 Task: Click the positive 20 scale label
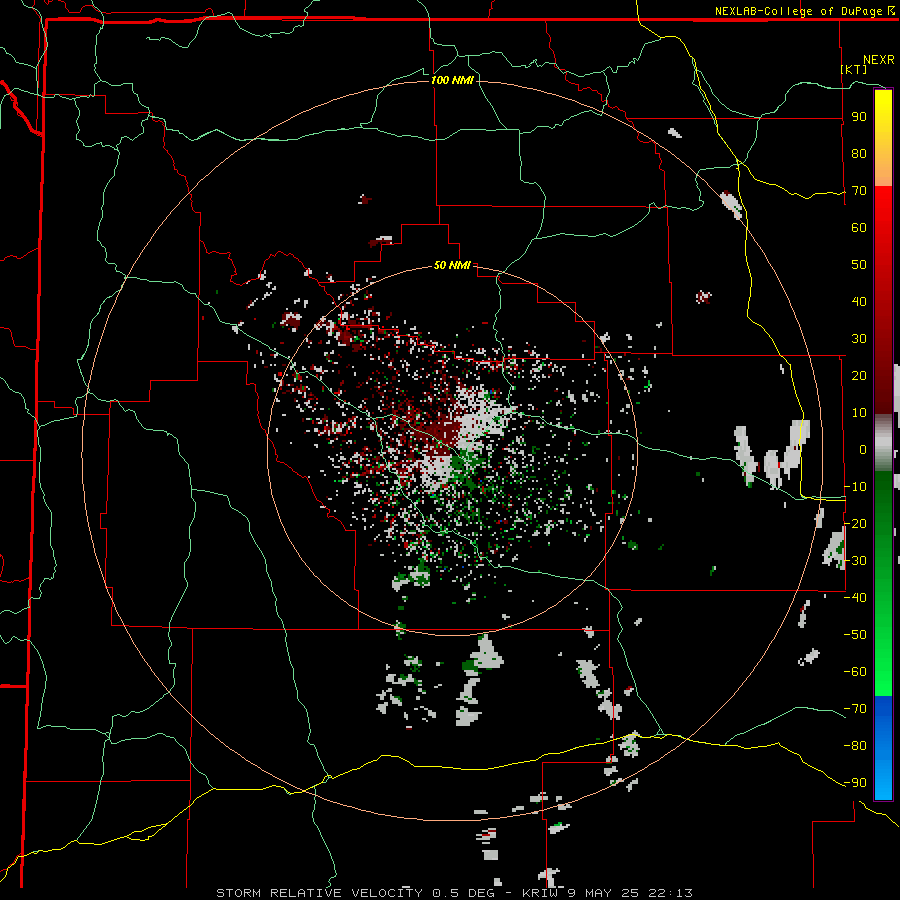tap(859, 375)
